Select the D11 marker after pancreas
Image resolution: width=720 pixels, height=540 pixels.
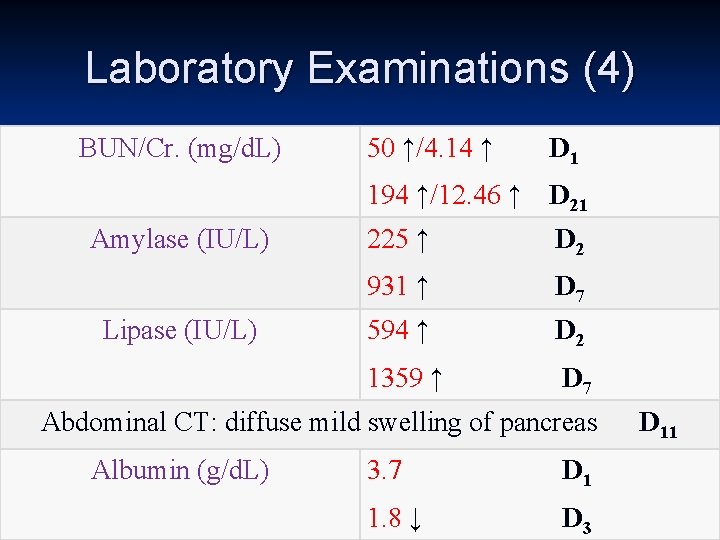(x=658, y=425)
